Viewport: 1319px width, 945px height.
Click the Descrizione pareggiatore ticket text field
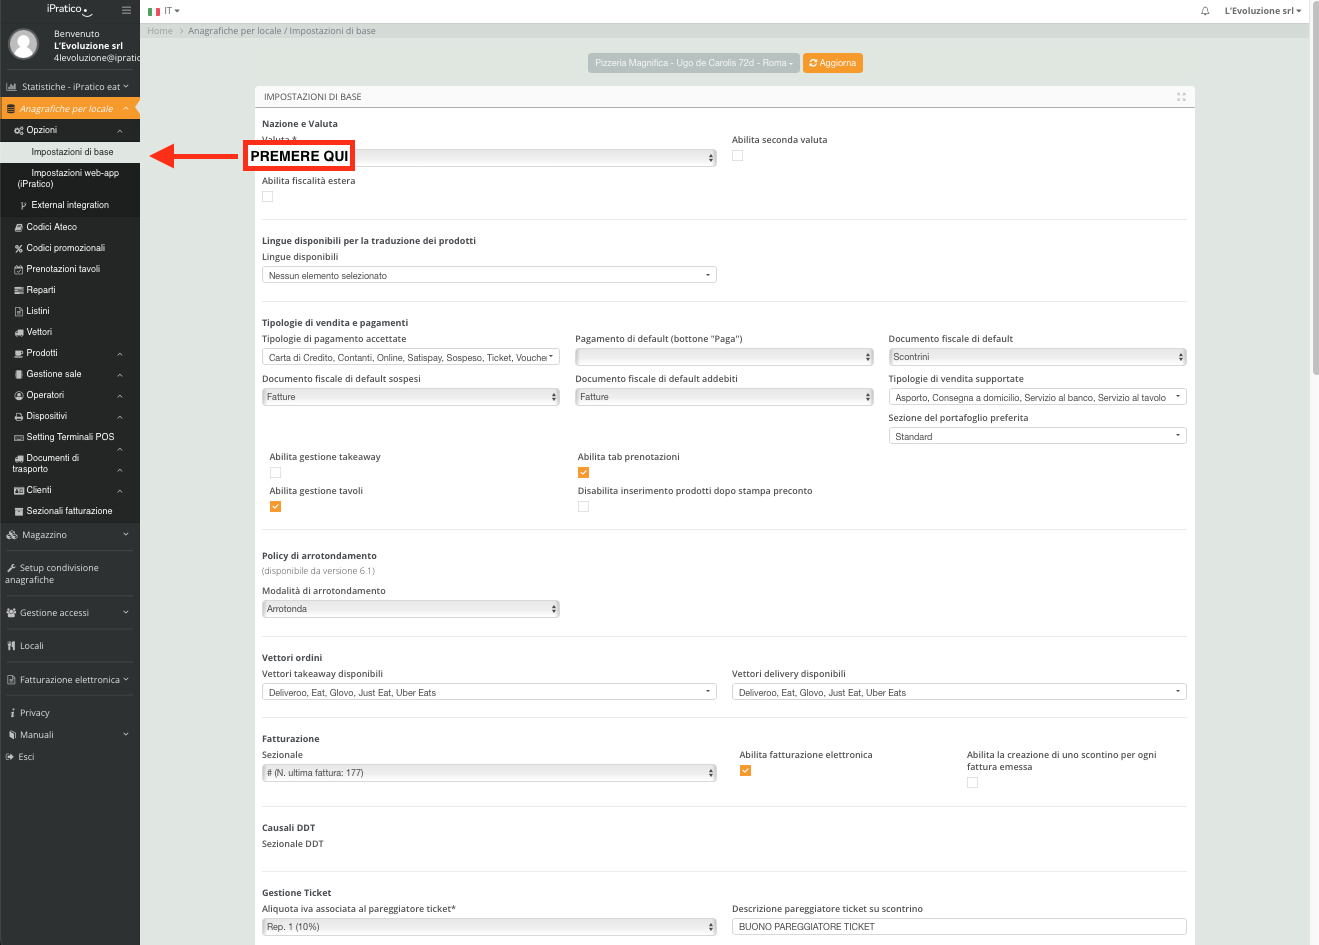[x=958, y=927]
